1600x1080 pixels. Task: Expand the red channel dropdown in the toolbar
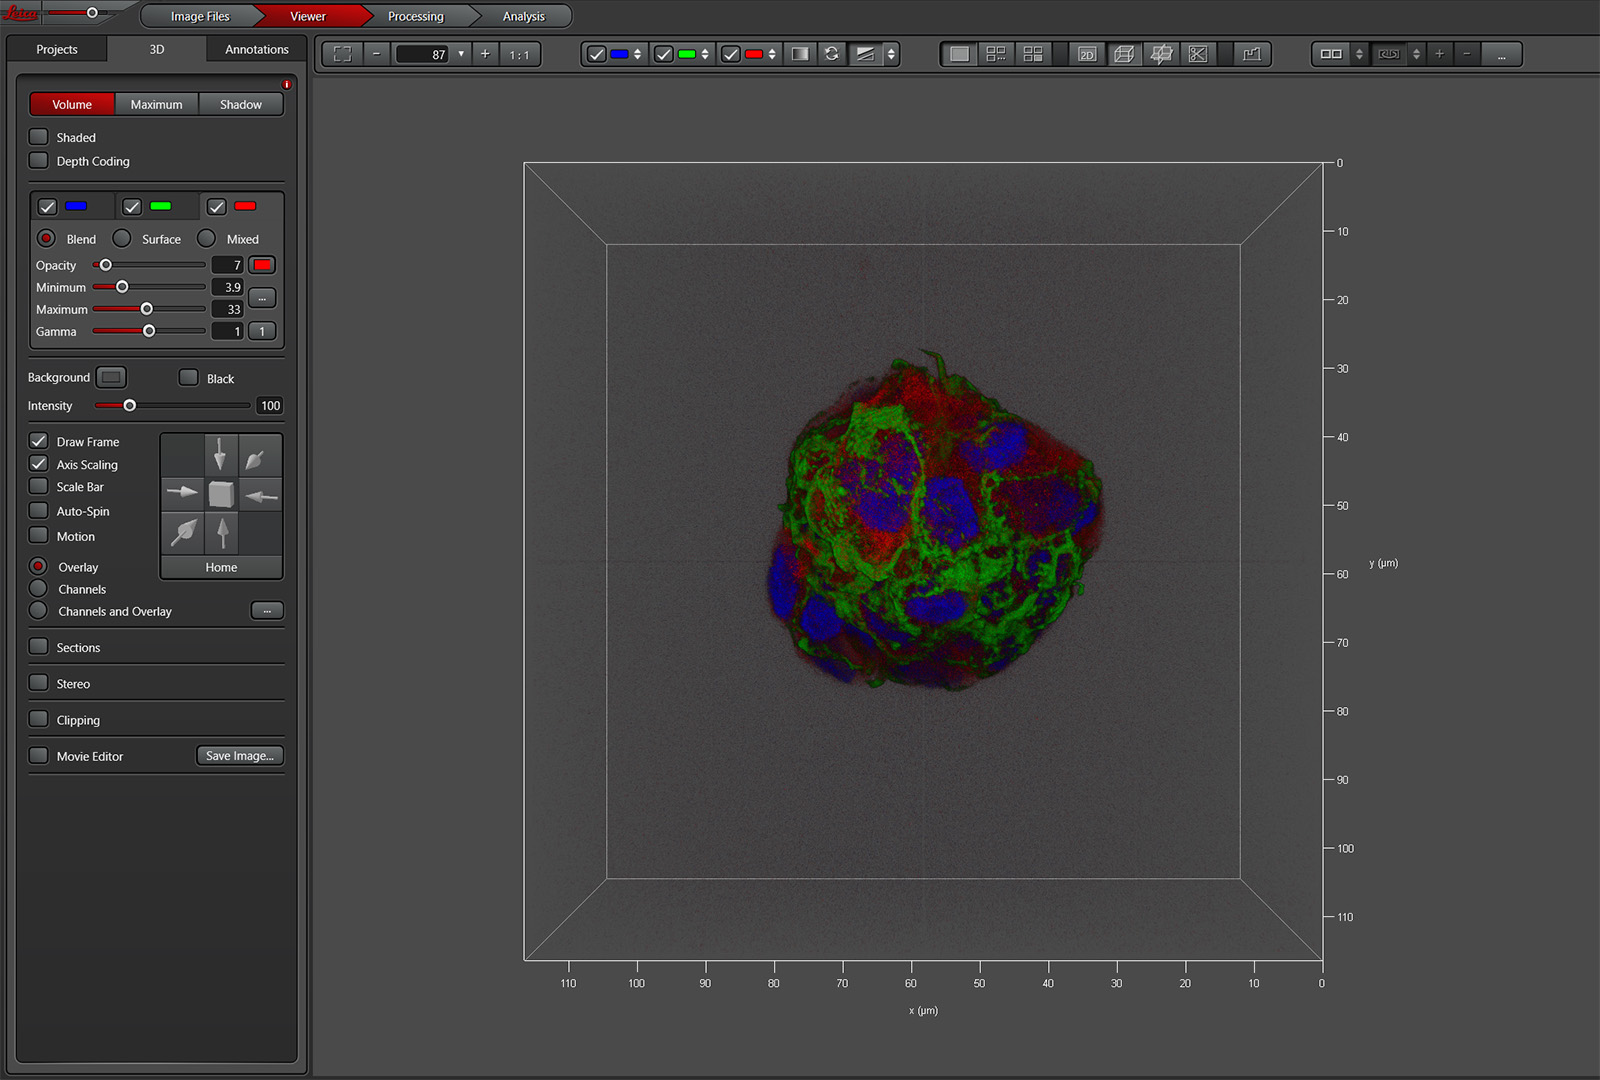772,54
